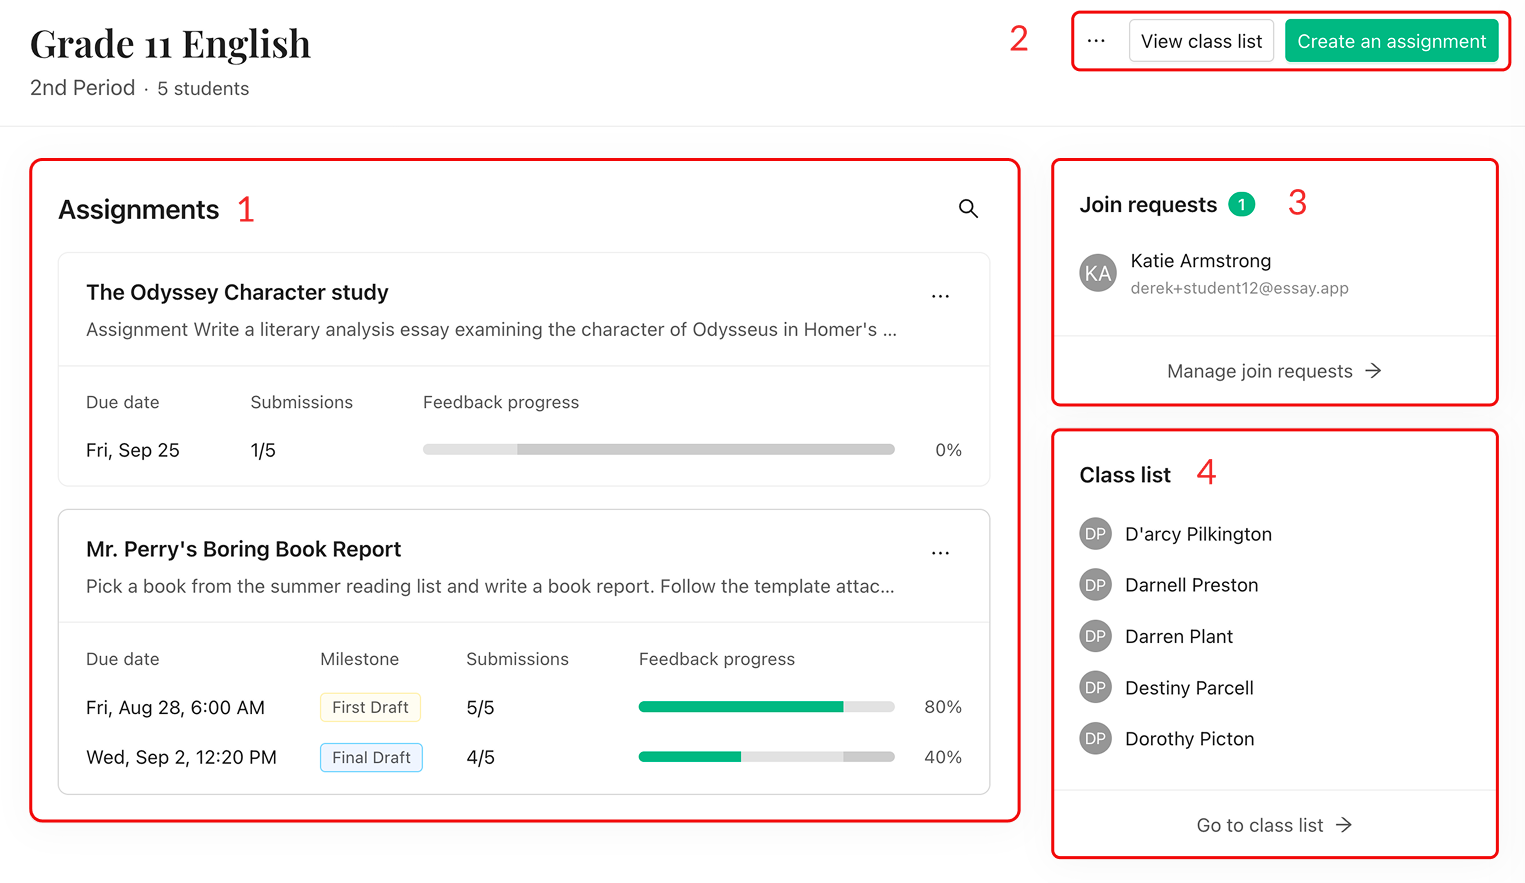Select Darren Plant in class list

[1179, 636]
